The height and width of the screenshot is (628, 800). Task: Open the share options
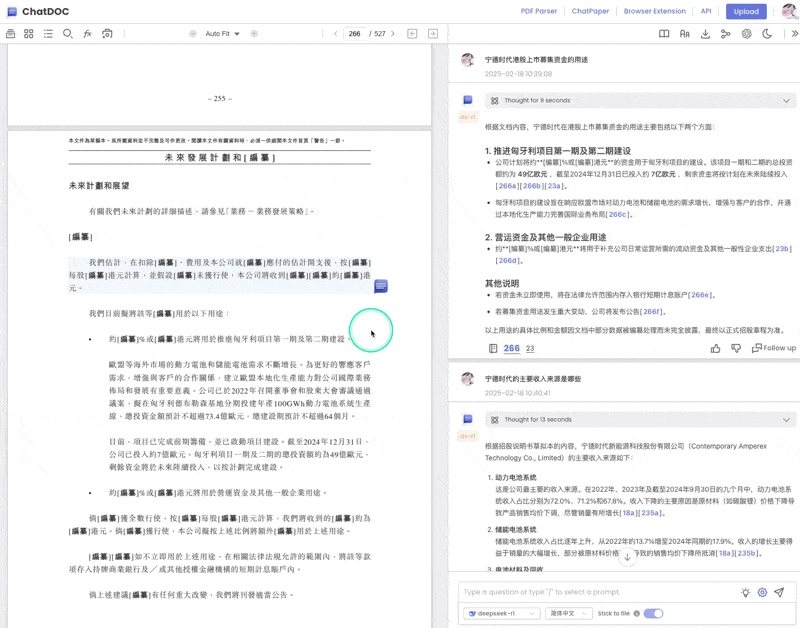pyautogui.click(x=725, y=33)
